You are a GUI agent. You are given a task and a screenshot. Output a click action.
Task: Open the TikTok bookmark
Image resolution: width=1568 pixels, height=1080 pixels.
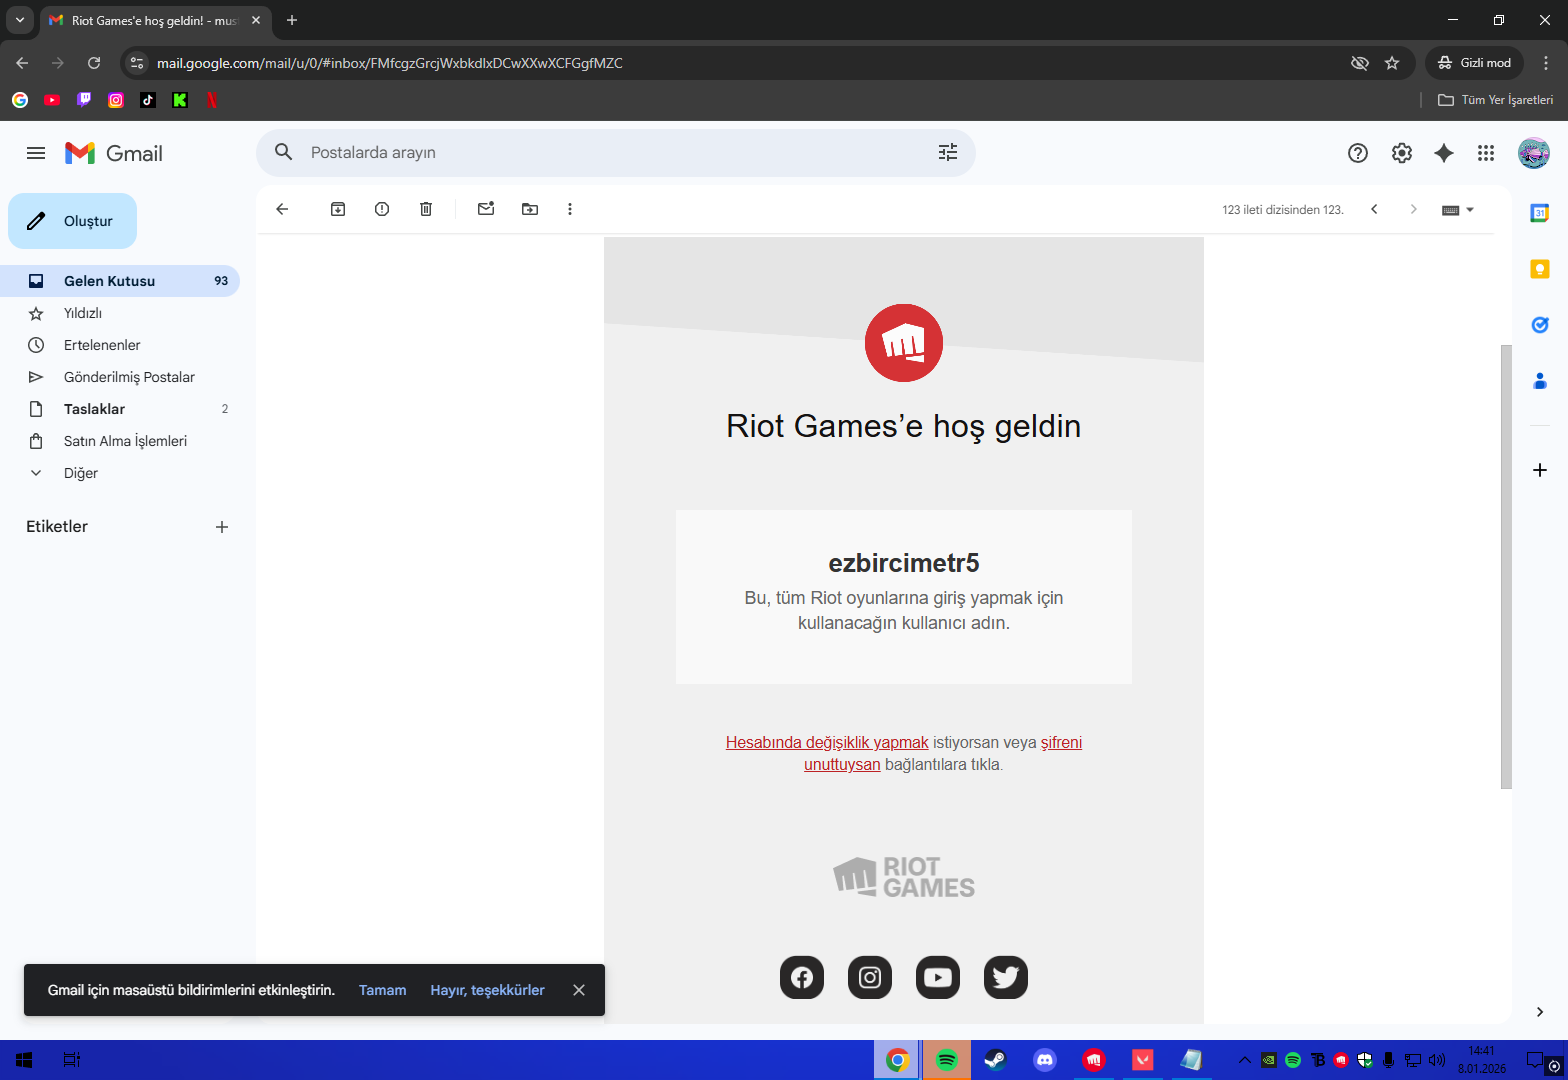point(148,100)
